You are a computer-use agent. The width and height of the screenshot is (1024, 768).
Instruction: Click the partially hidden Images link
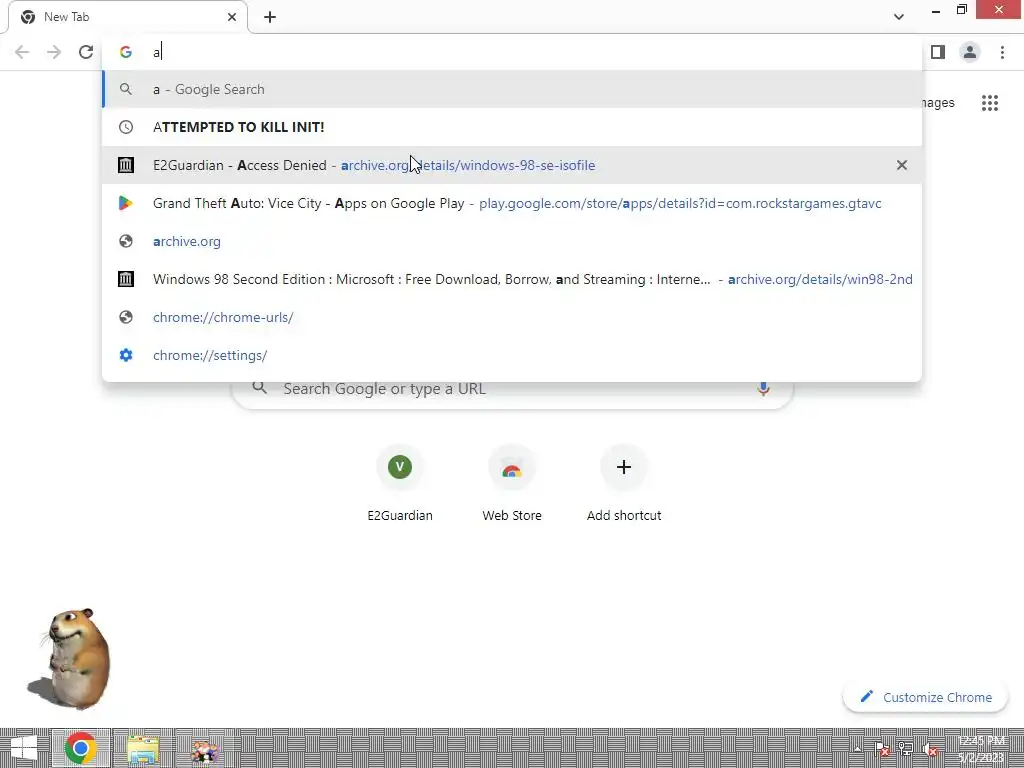point(939,103)
